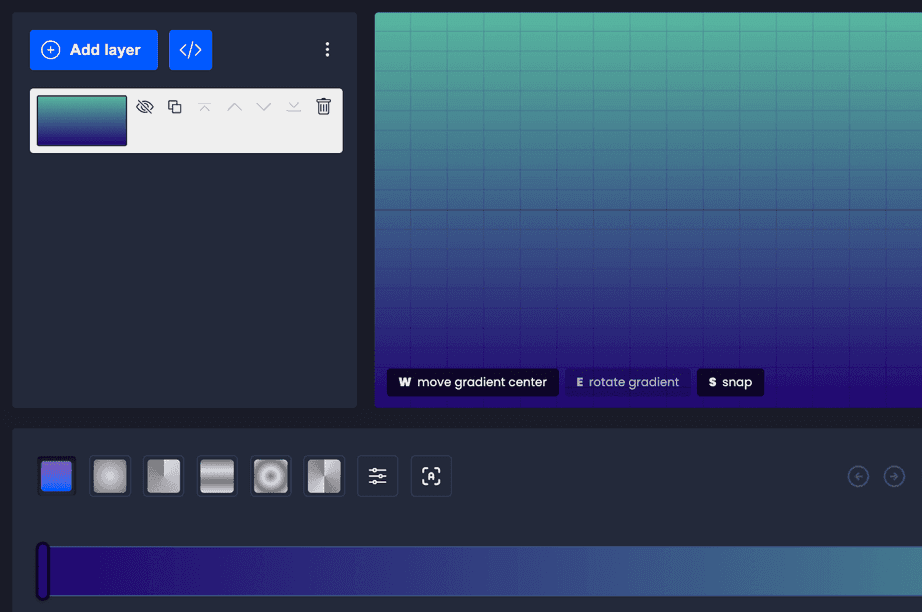Image resolution: width=922 pixels, height=612 pixels.
Task: Choose the conic gradient type
Action: [x=163, y=476]
